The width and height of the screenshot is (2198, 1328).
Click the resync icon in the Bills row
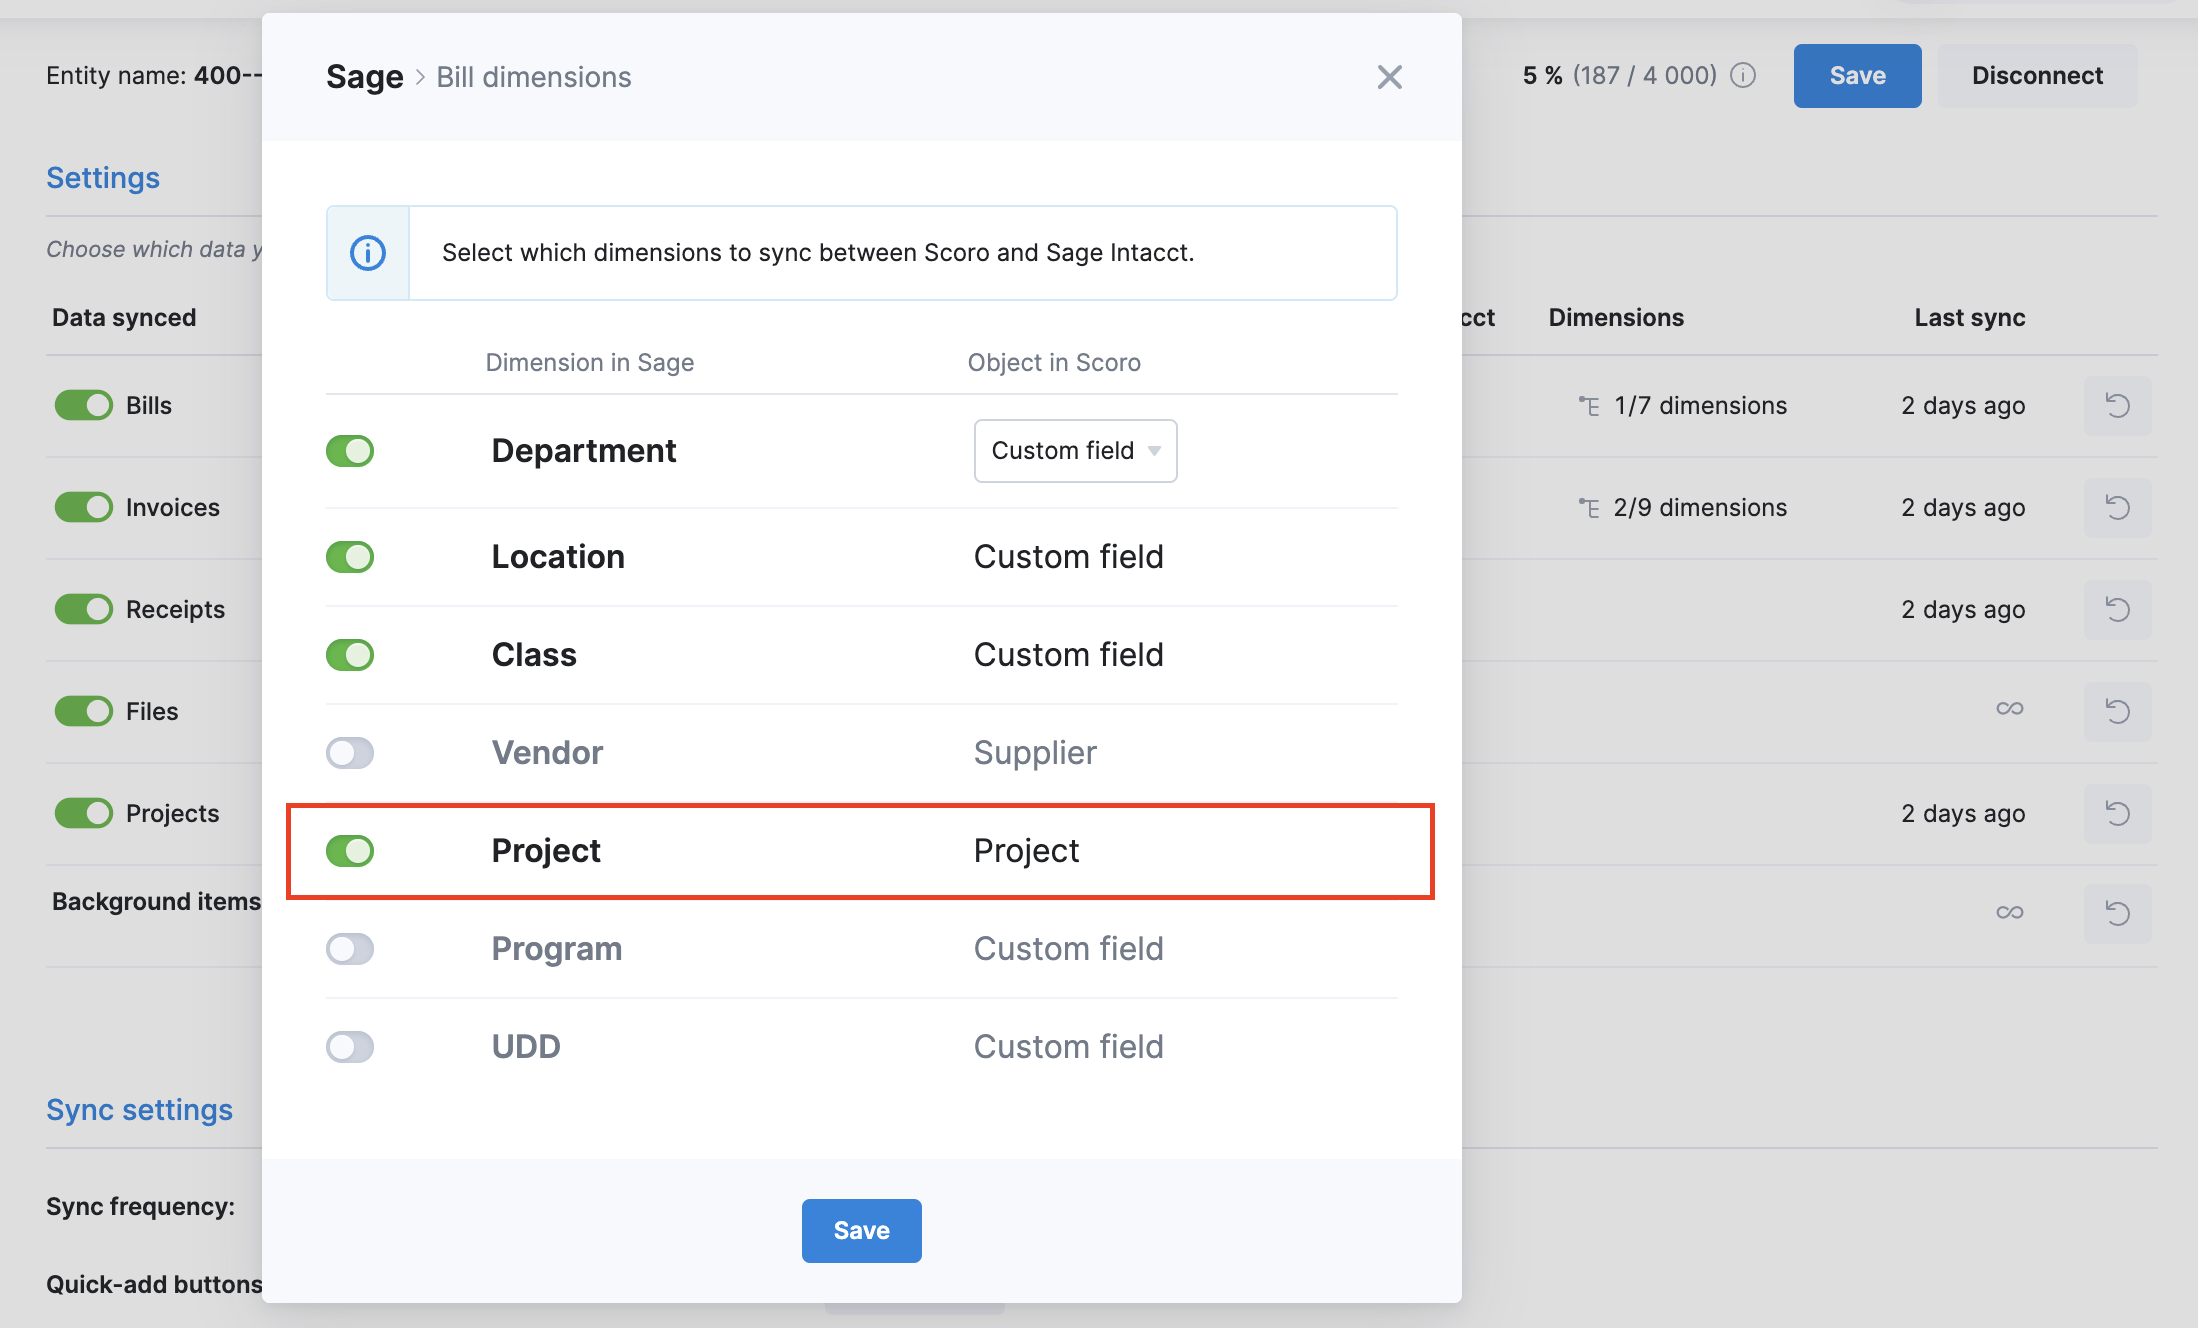(x=2117, y=406)
